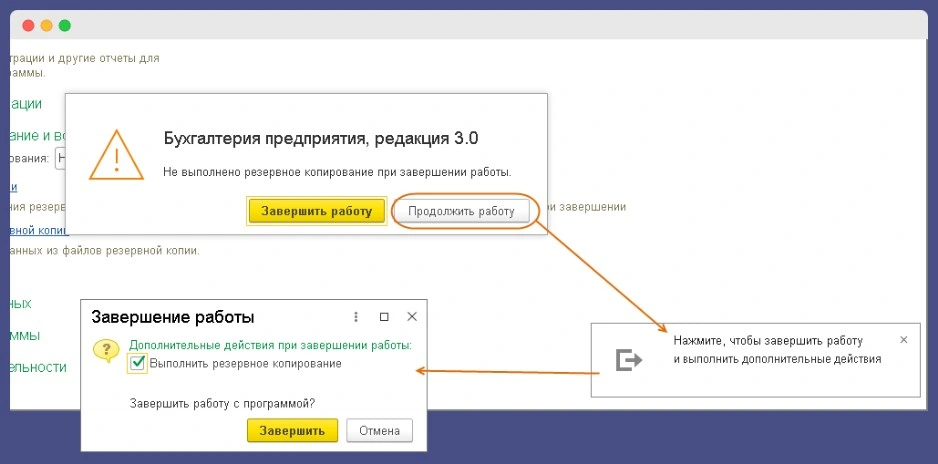This screenshot has width=938, height=464.
Task: Click the yellow question bubble icon
Action: 106,351
